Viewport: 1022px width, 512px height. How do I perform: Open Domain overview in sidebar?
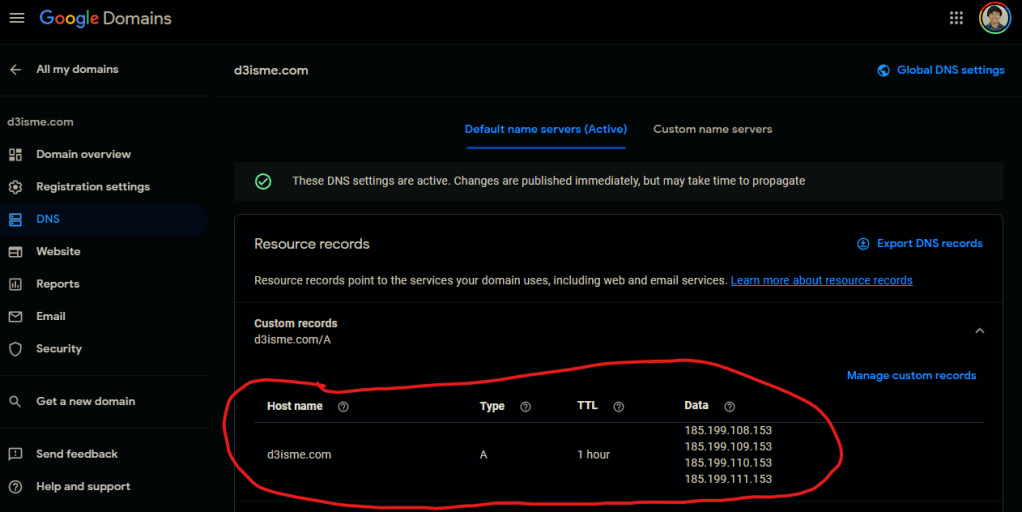83,154
